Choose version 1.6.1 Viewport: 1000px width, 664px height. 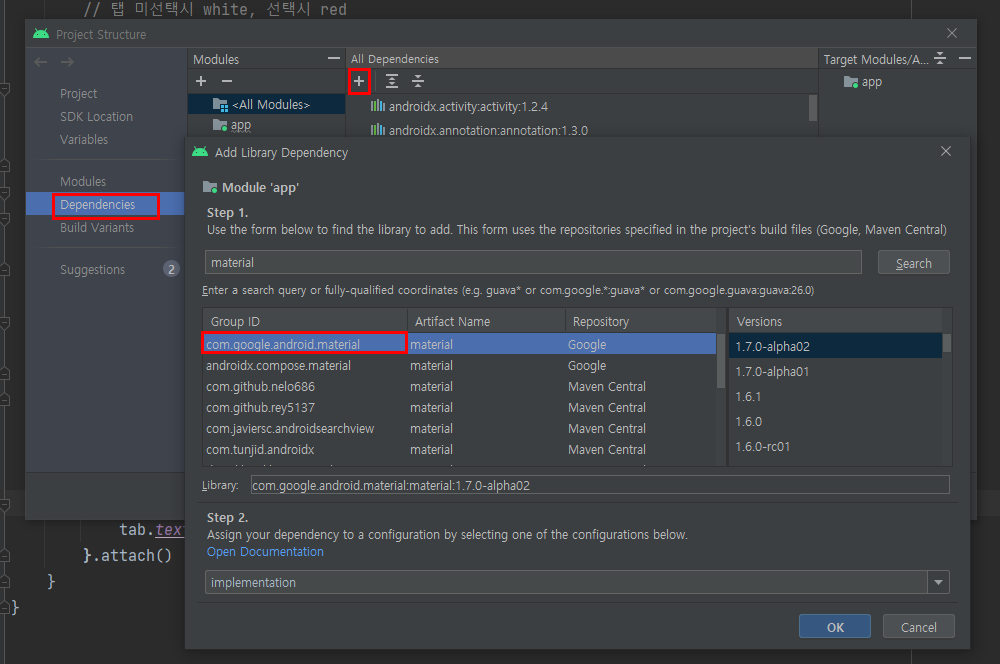pos(835,397)
